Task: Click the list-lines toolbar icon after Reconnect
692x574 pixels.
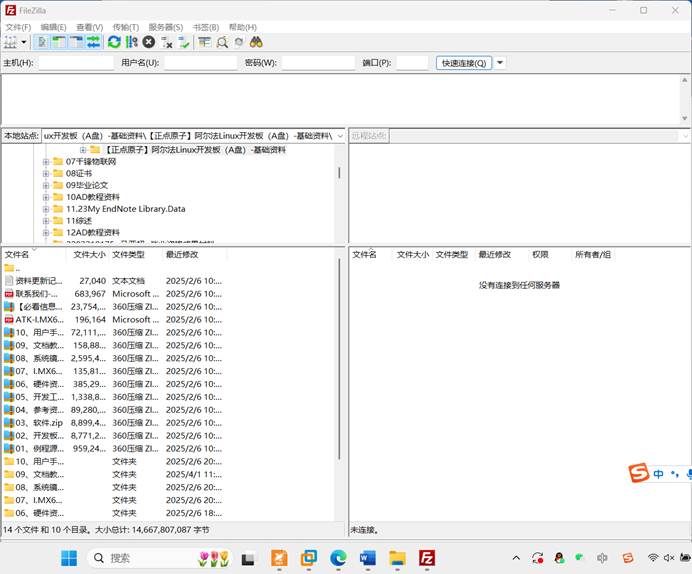Action: pos(204,42)
